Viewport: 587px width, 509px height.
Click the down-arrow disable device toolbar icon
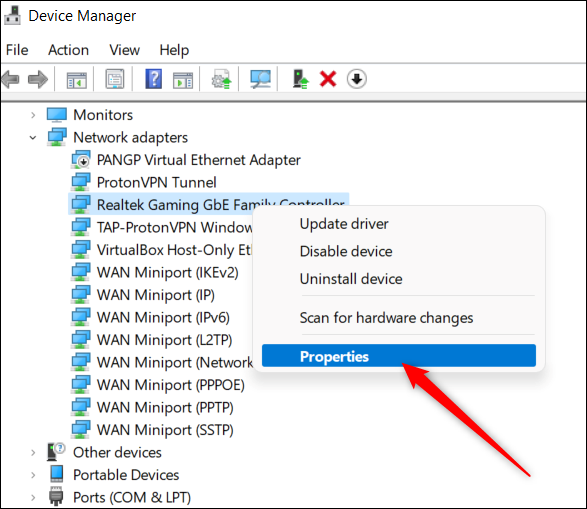click(x=357, y=79)
